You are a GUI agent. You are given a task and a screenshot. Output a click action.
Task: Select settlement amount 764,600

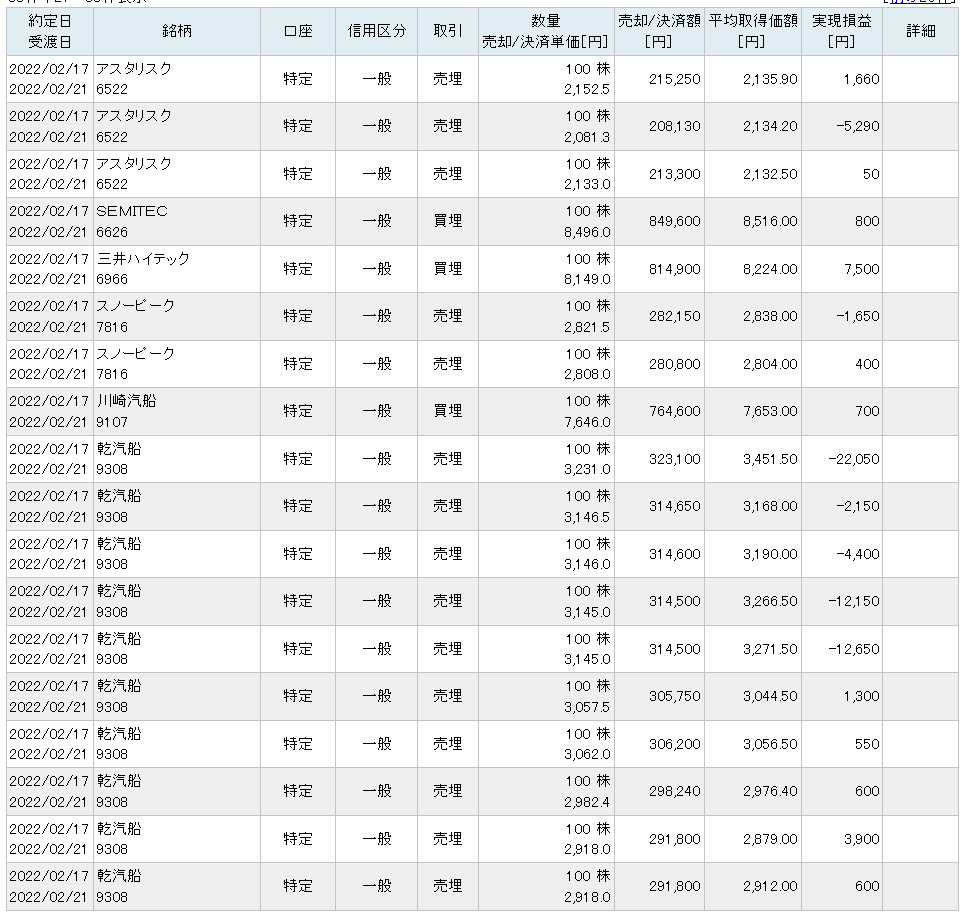pos(674,412)
